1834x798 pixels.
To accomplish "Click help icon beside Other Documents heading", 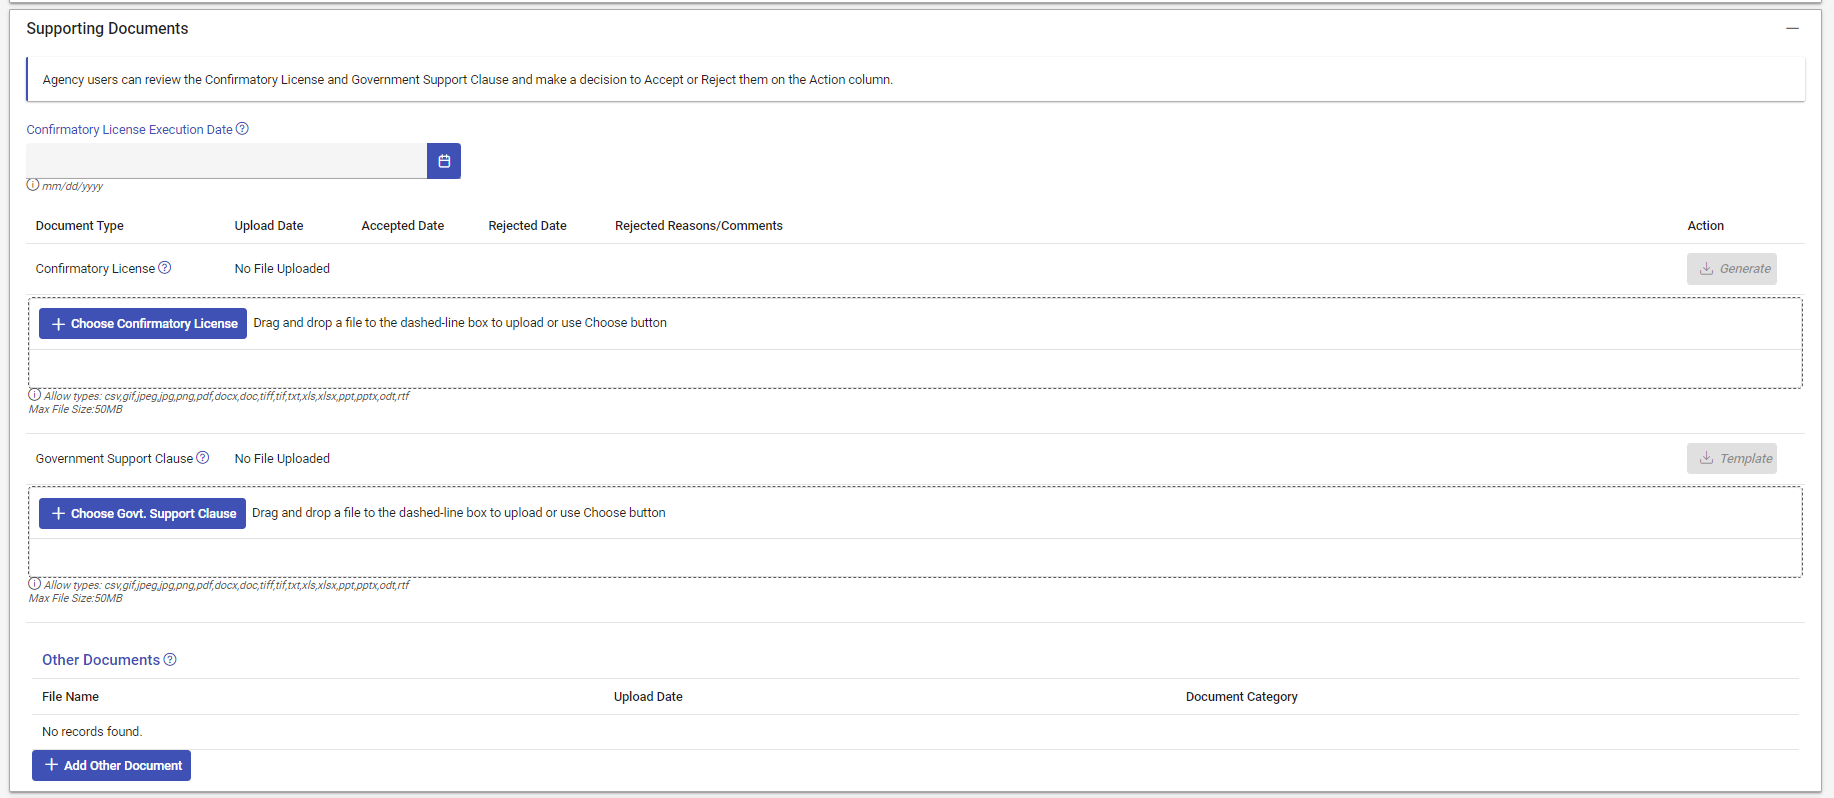I will (x=170, y=660).
